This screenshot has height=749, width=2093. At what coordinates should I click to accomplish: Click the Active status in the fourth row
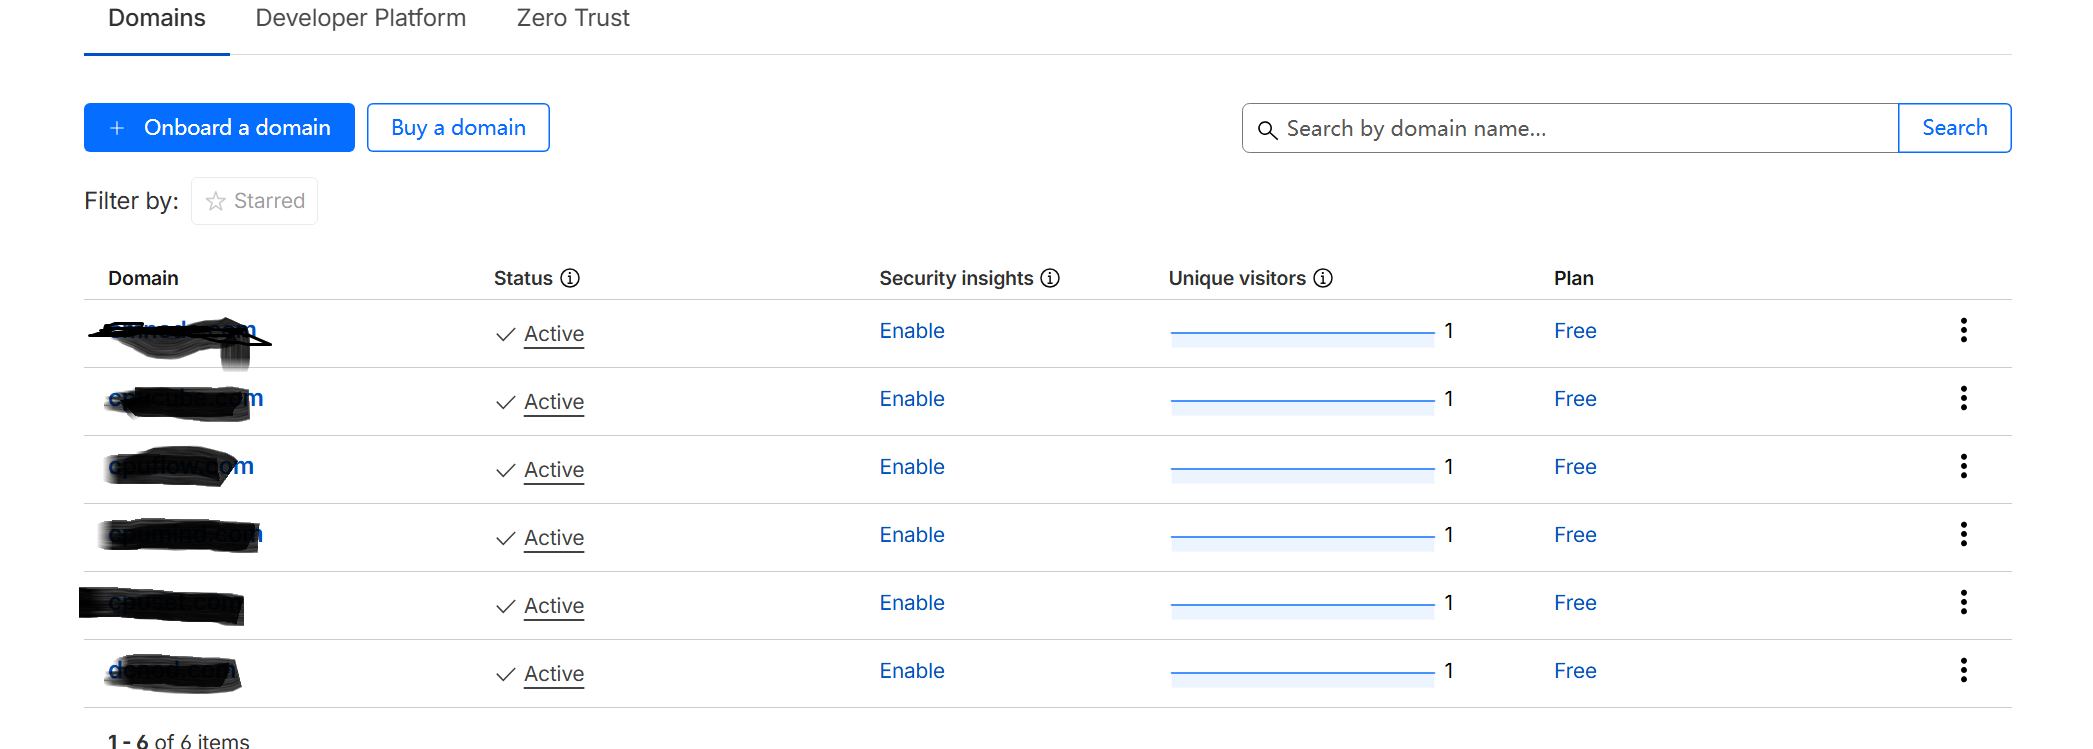tap(553, 538)
